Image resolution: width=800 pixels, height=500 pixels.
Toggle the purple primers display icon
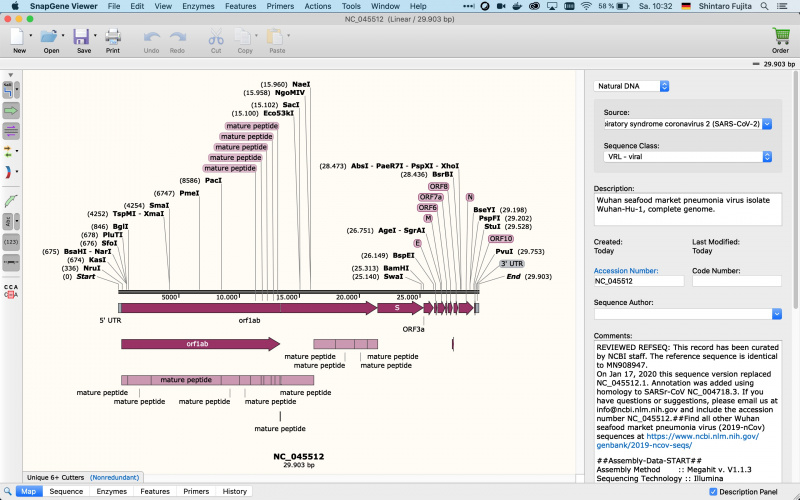tap(12, 131)
